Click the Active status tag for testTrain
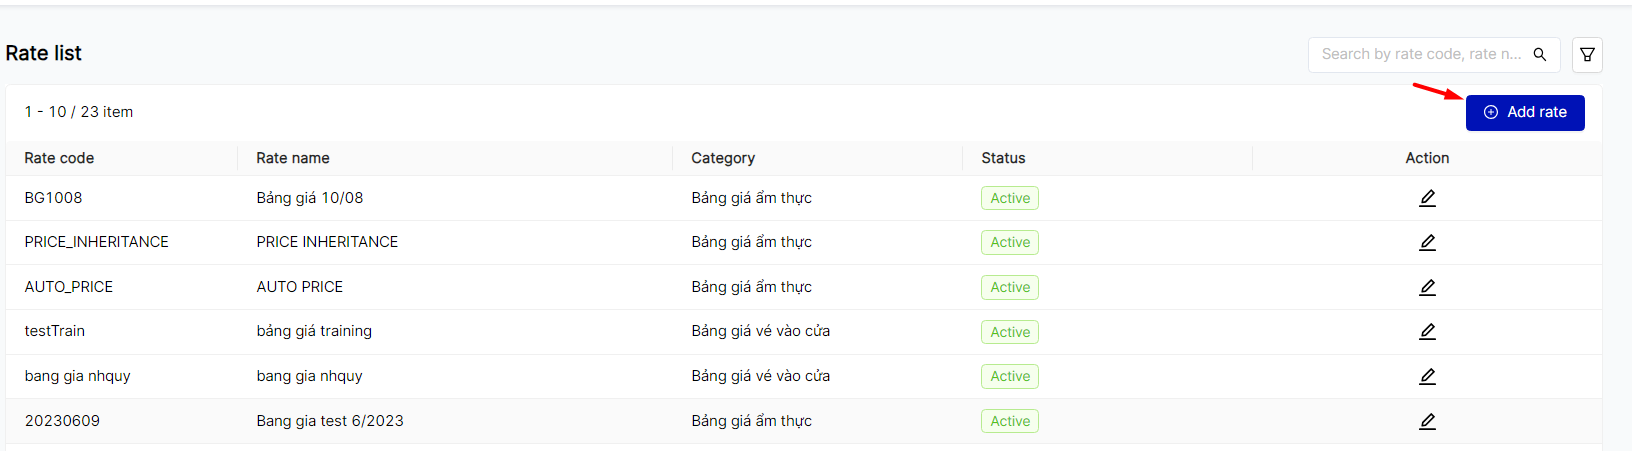The width and height of the screenshot is (1632, 451). click(x=1010, y=332)
